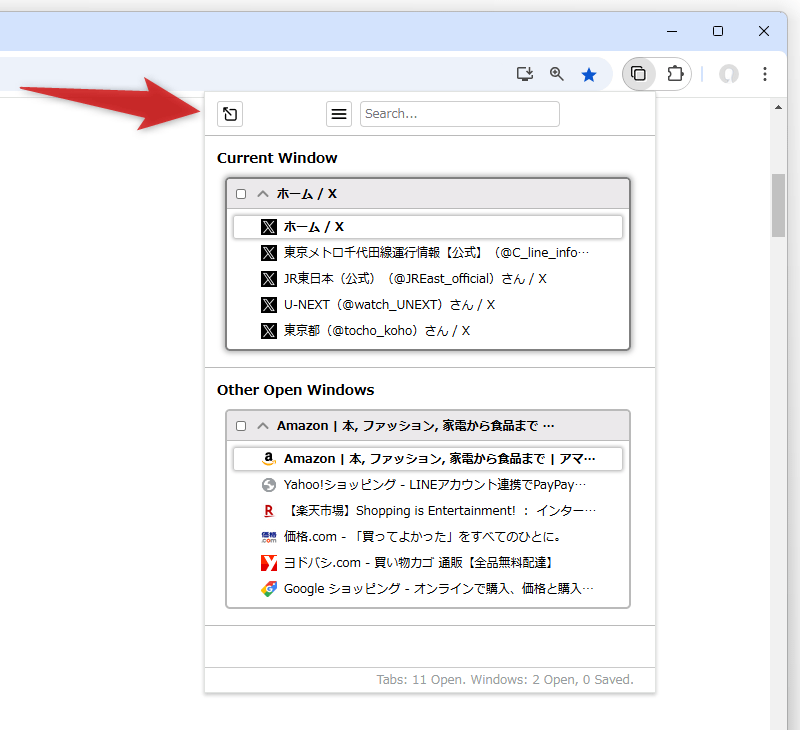Click the ホーム / X window title header
Viewport: 800px width, 730px height.
[307, 194]
